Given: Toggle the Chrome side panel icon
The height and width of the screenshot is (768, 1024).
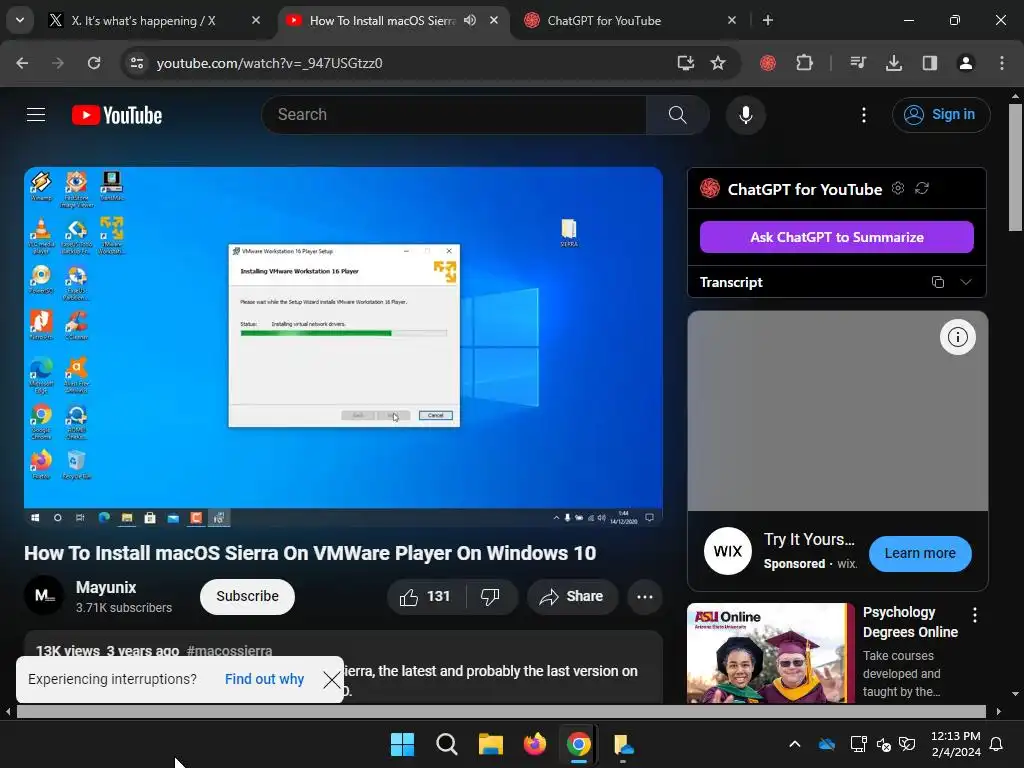Looking at the screenshot, I should click(x=929, y=63).
